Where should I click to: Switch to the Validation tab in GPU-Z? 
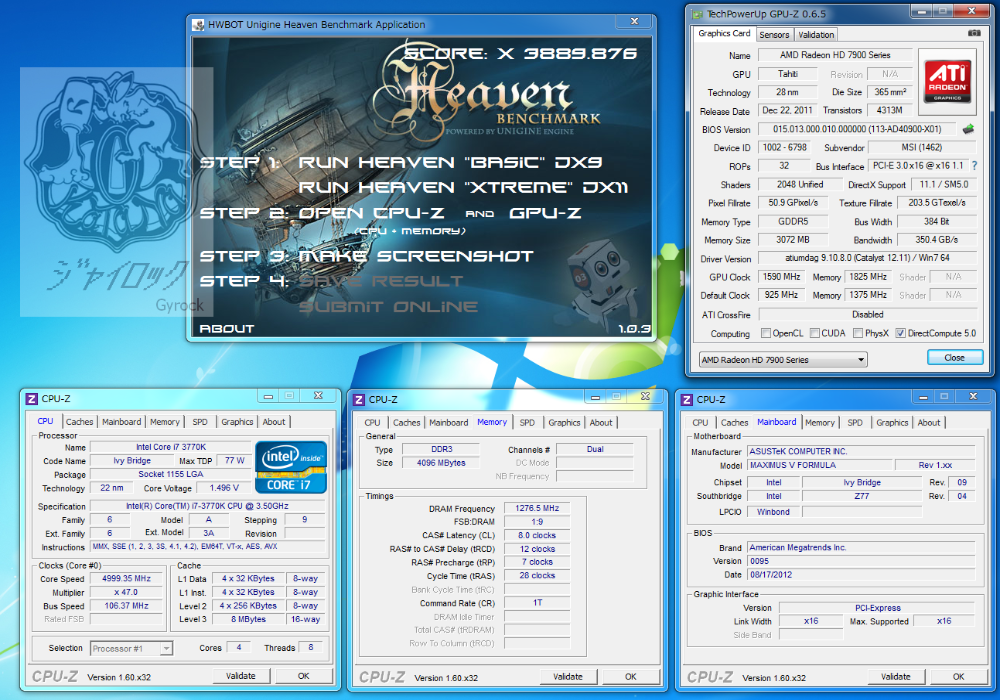pyautogui.click(x=816, y=35)
